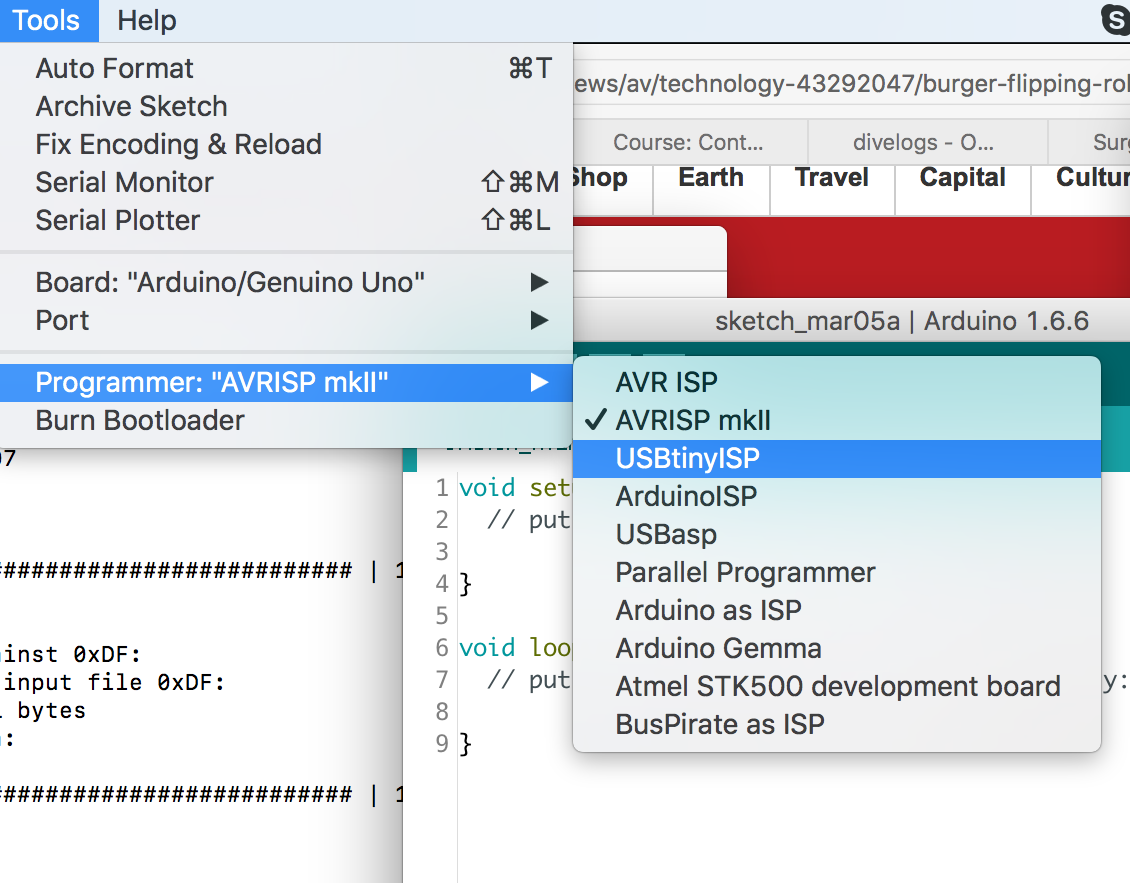
Task: Pick the AVR ISP programmer option
Action: click(667, 382)
